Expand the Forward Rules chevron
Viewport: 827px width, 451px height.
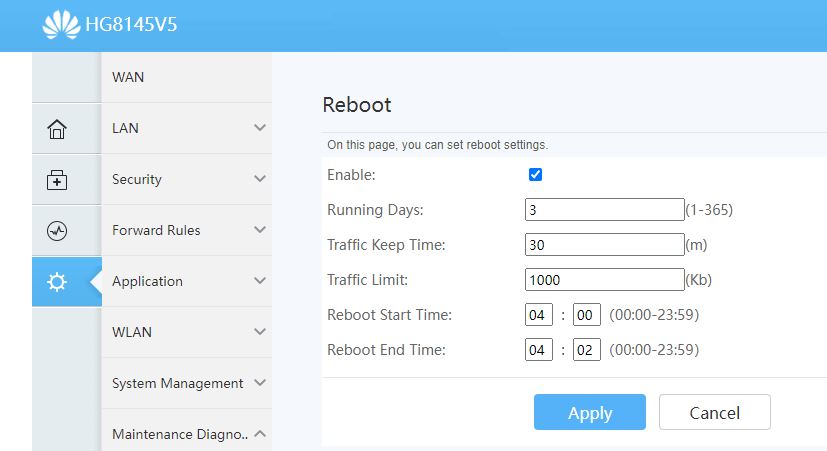click(260, 230)
